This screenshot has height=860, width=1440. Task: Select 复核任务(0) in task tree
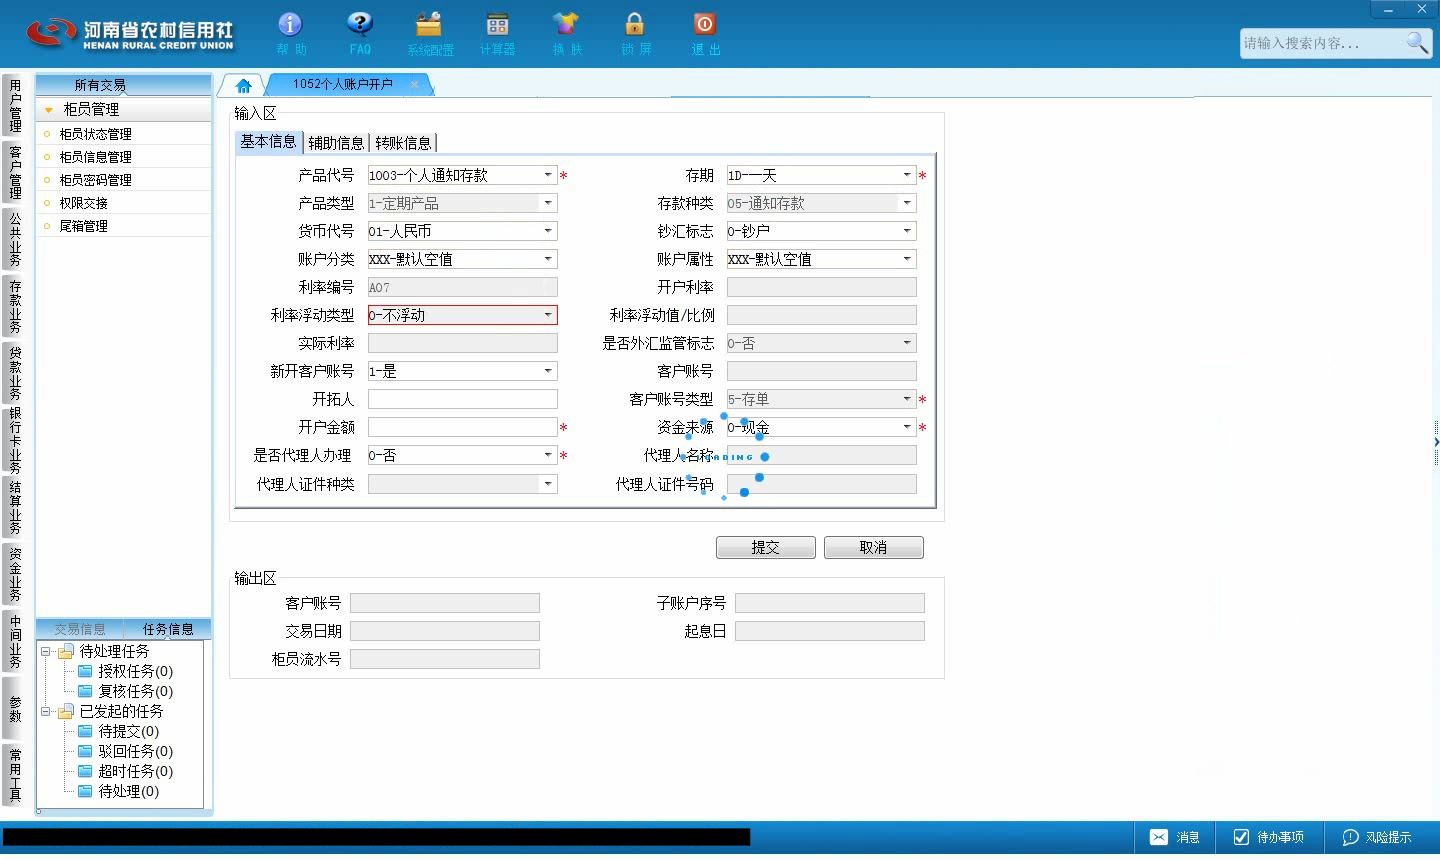coord(135,691)
